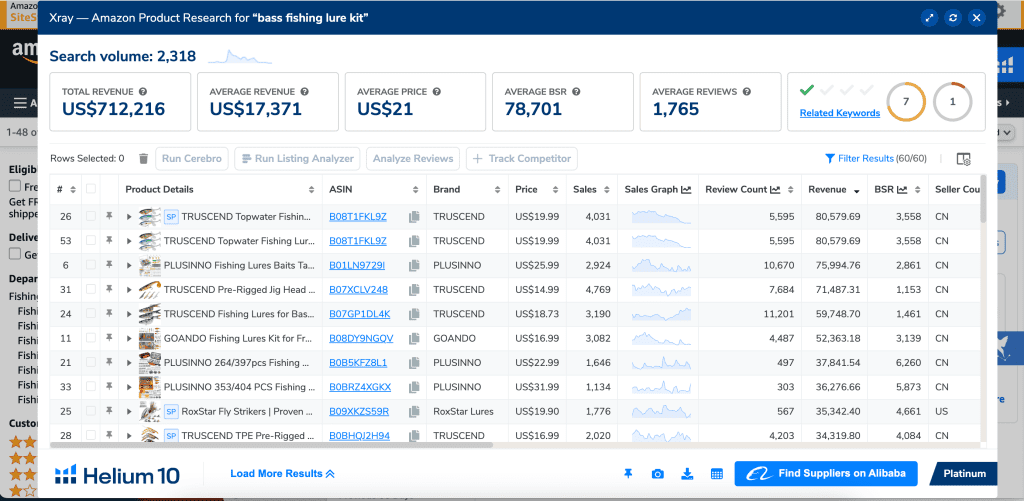Check the row 31 TRUSCEND Pre-Rigged checkbox

(x=91, y=289)
